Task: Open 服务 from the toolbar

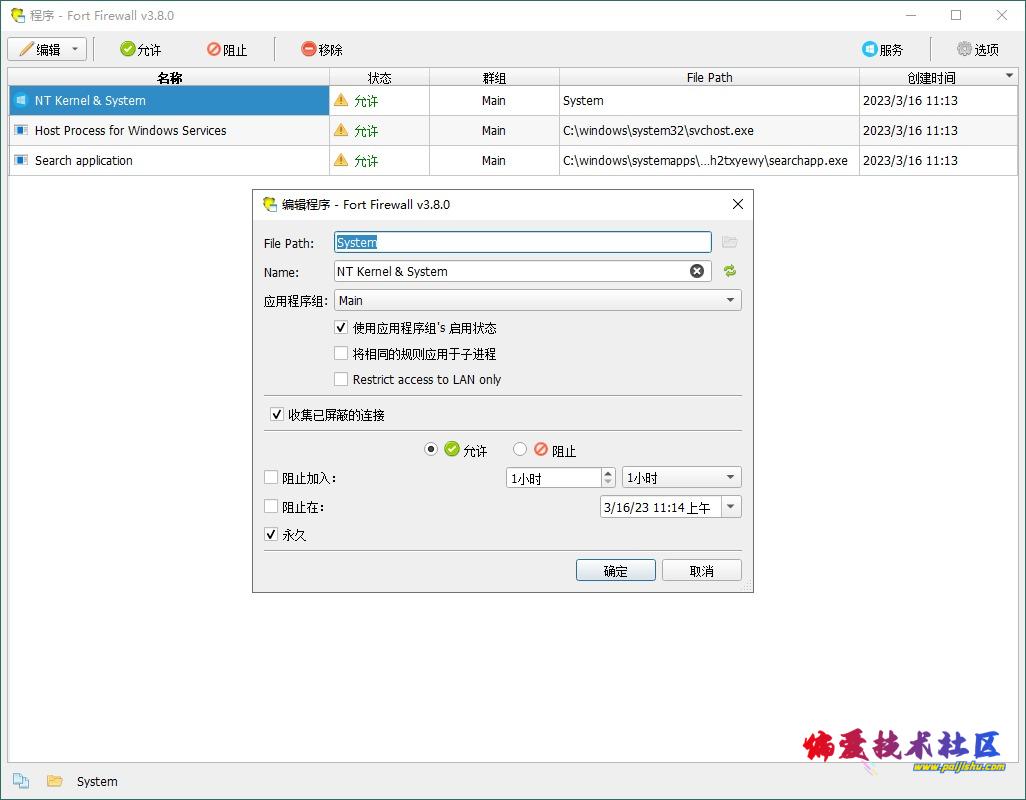Action: pos(882,50)
